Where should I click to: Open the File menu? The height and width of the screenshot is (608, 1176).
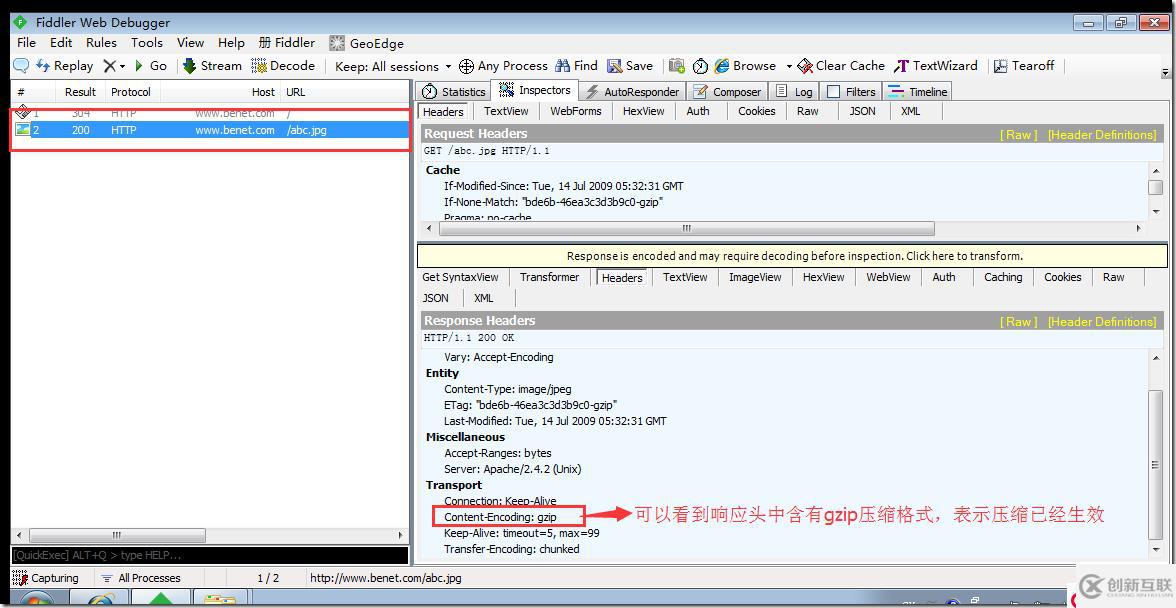coord(26,43)
